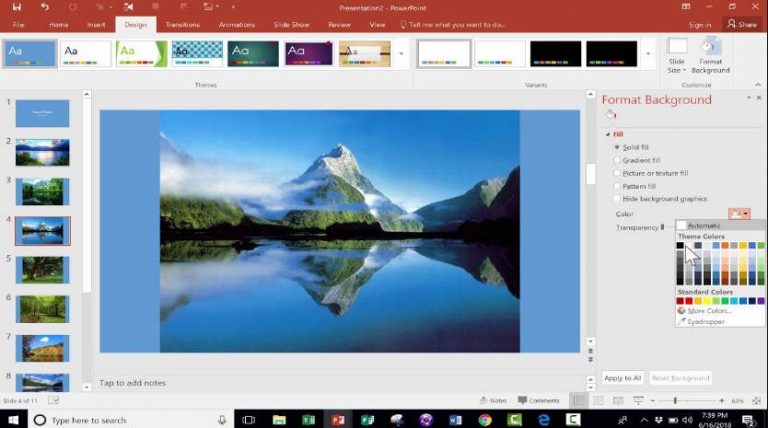Pick the orange theme color swatch
The width and height of the screenshot is (768, 428).
(x=725, y=245)
